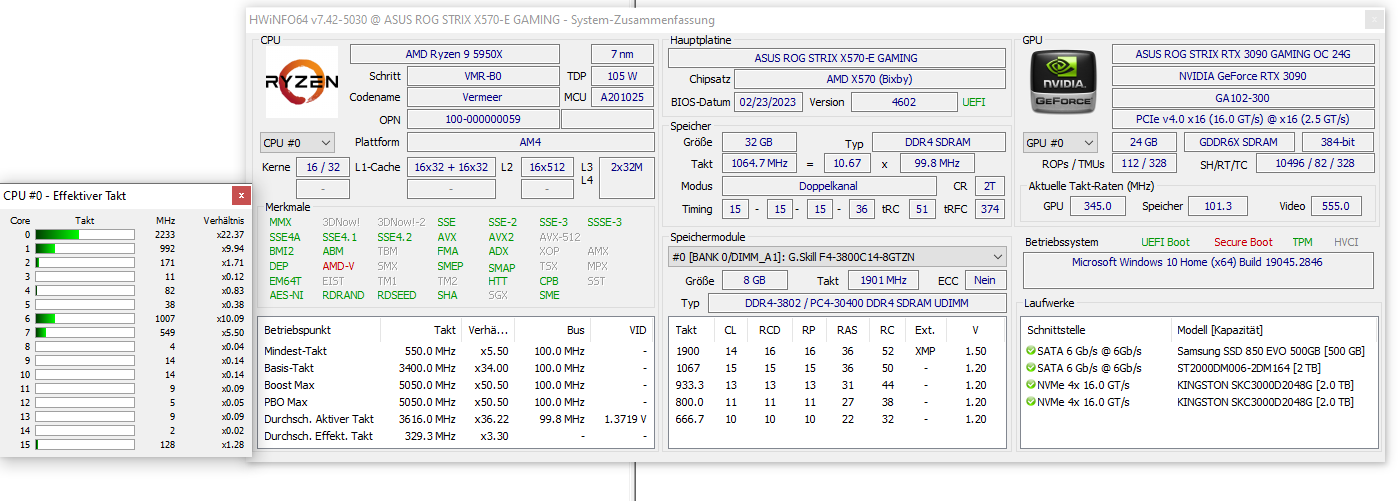Screen dimensions: 1398x501
Task: Click the Core 1 clock usage bar
Action: 85,249
